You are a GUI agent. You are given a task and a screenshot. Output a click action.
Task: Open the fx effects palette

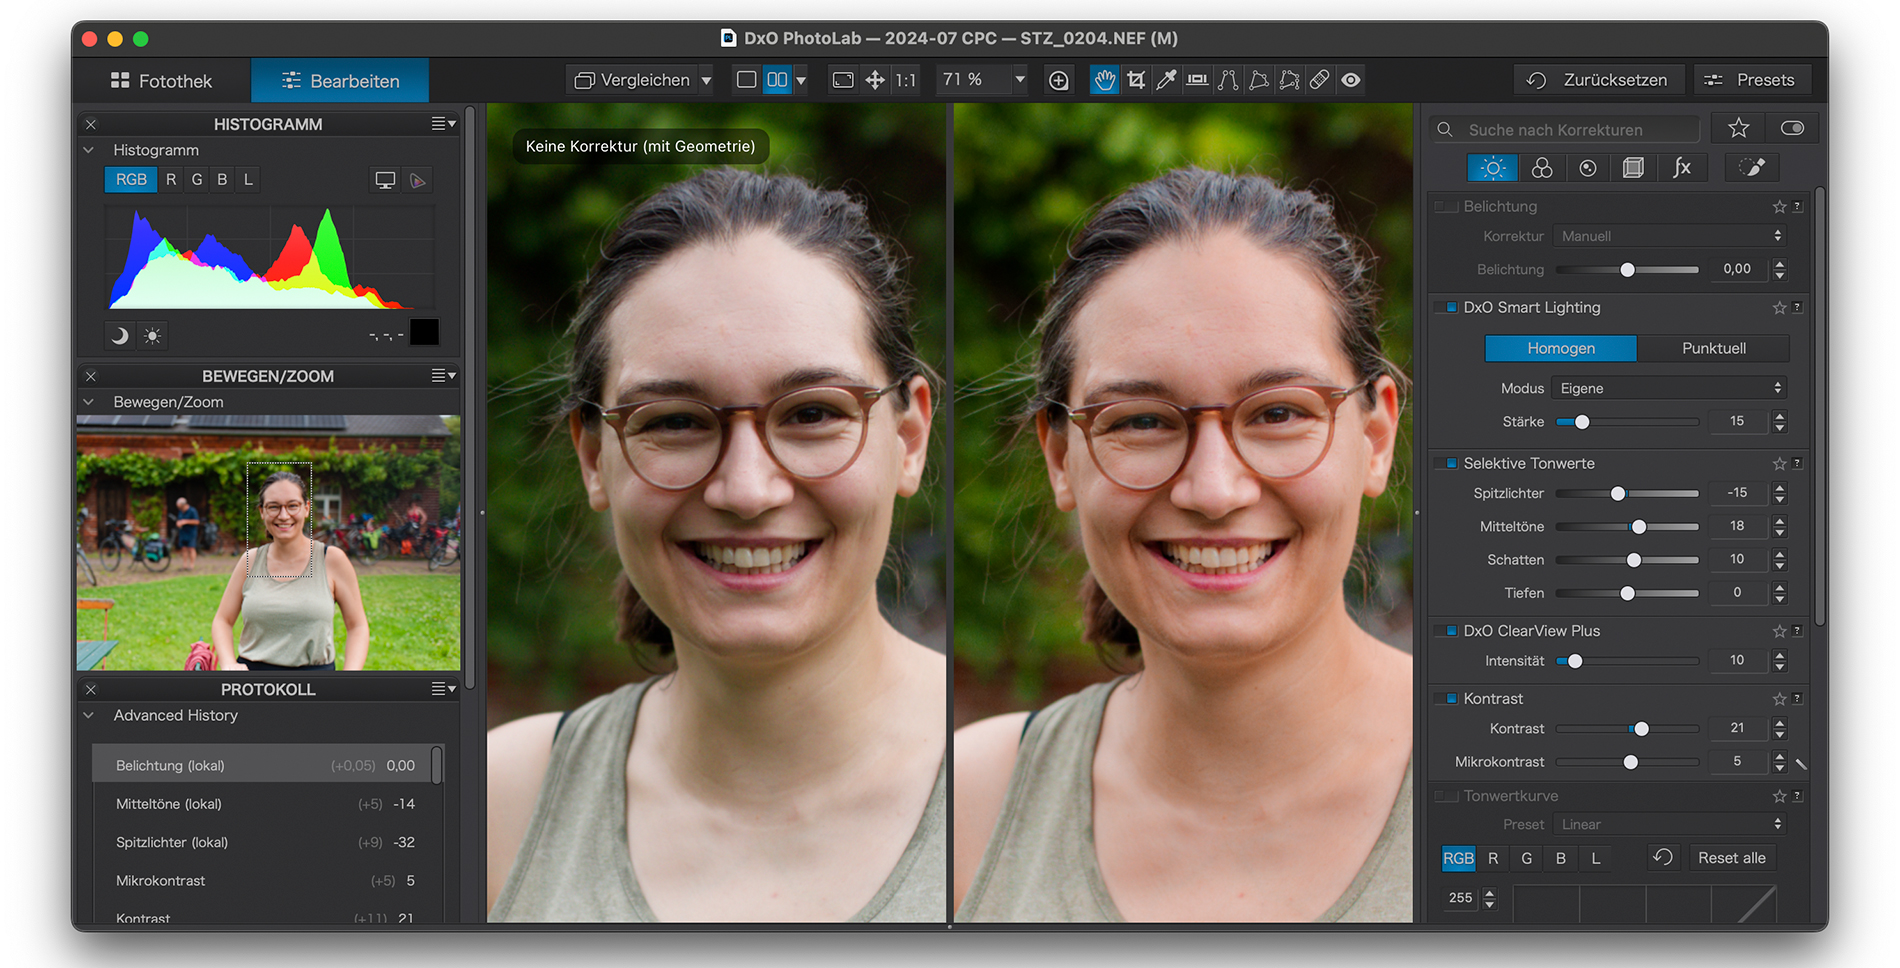[x=1682, y=168]
